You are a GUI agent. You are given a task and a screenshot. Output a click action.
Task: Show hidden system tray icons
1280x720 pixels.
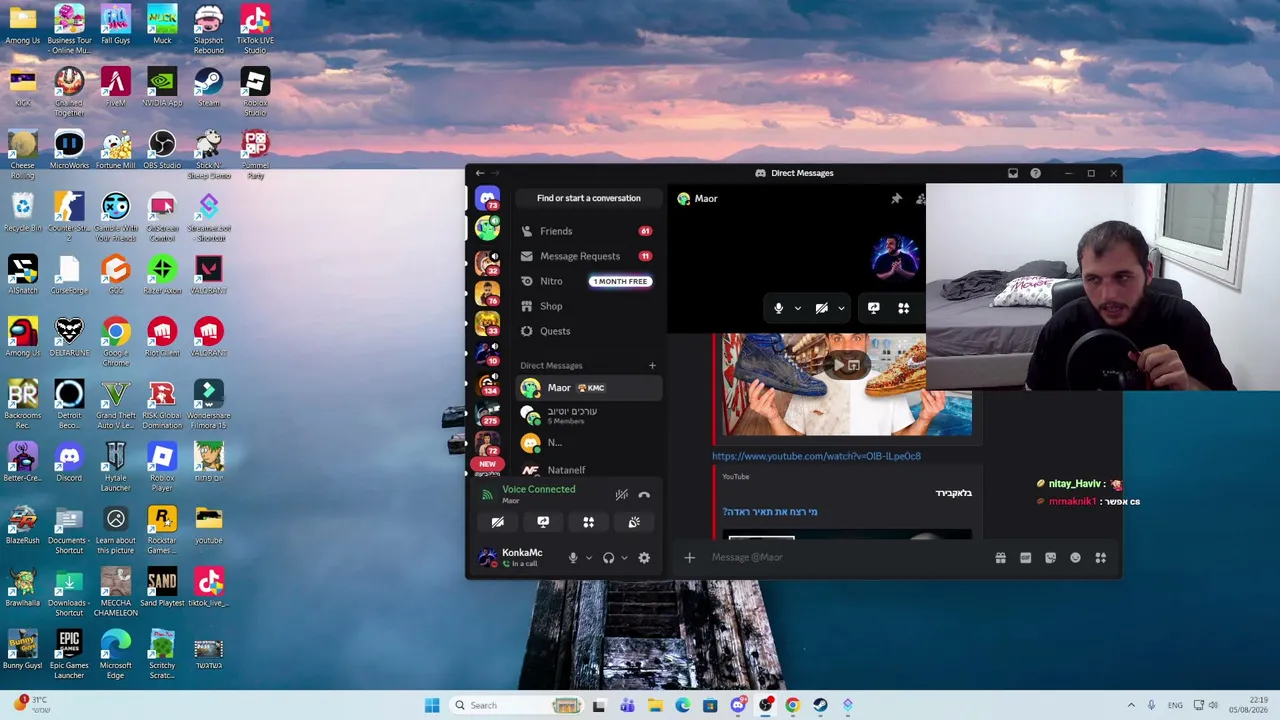click(x=1130, y=705)
